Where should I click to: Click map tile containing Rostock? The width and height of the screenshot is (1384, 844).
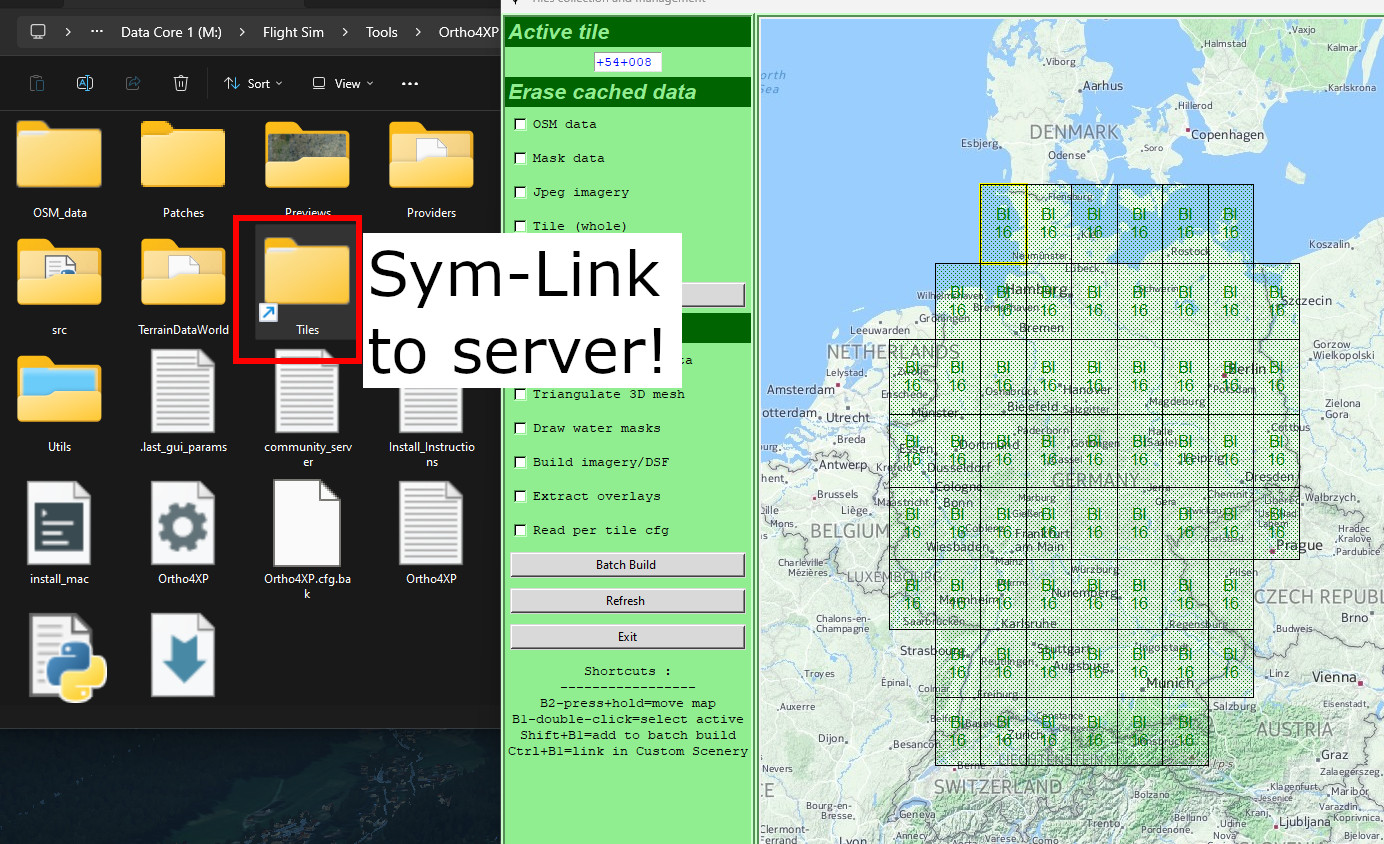[x=1185, y=224]
